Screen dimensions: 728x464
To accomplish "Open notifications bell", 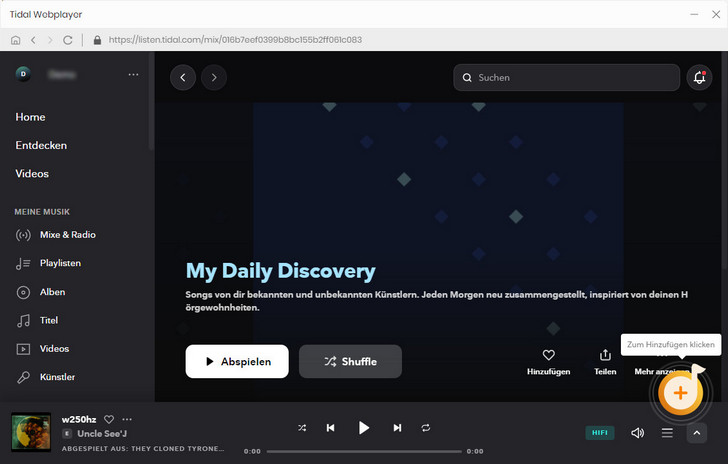I will (699, 78).
